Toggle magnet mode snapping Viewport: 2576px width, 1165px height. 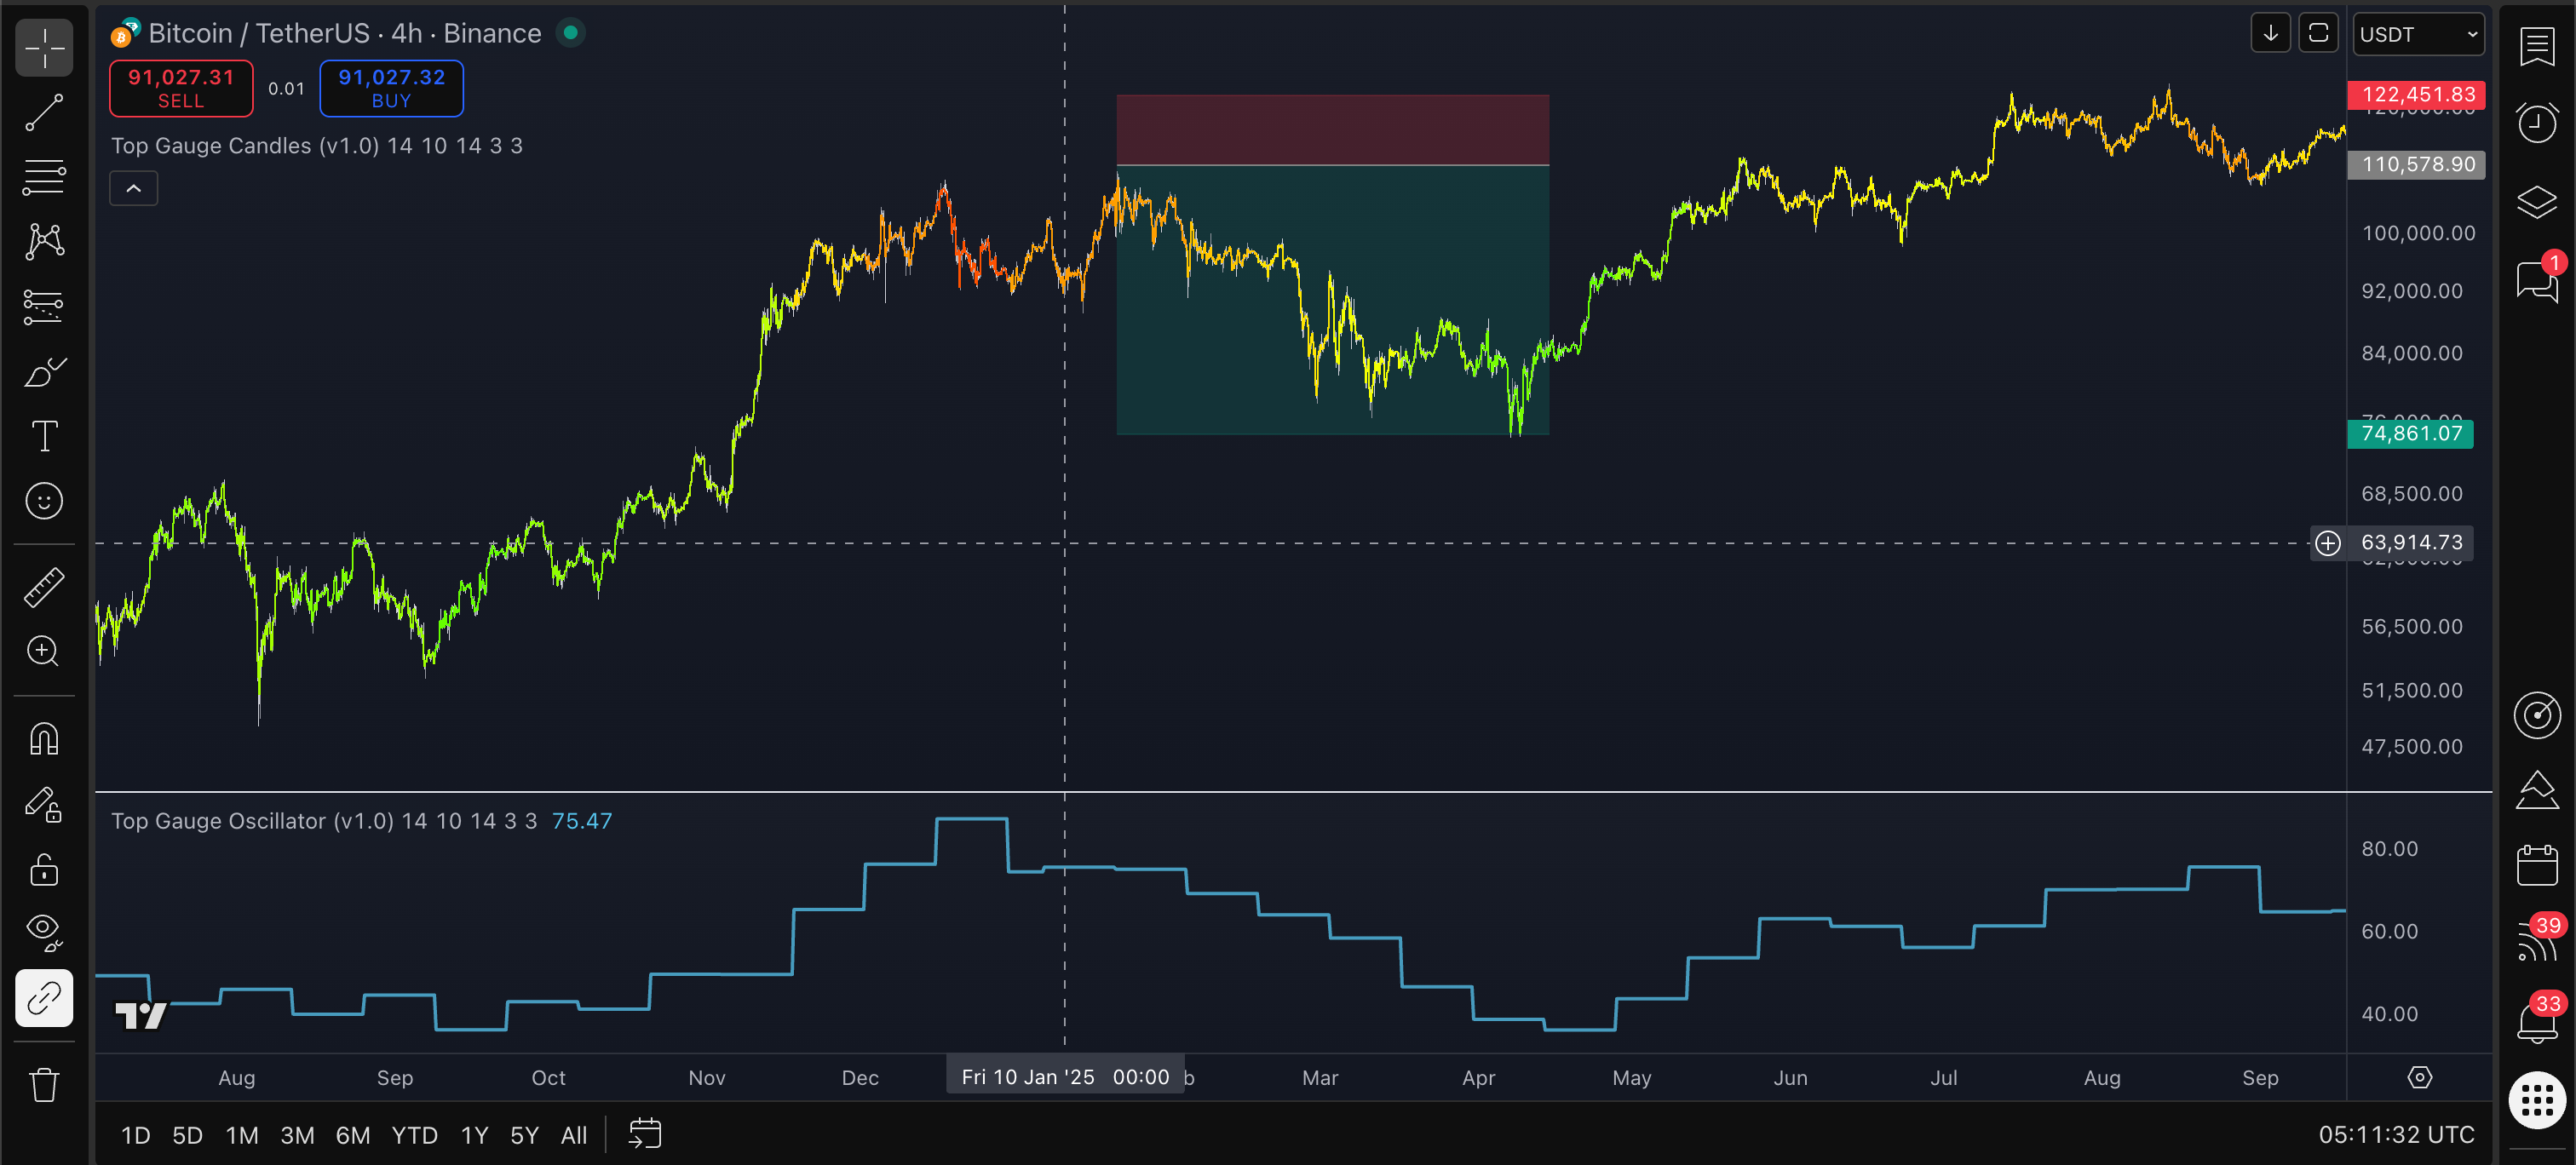pos(44,739)
